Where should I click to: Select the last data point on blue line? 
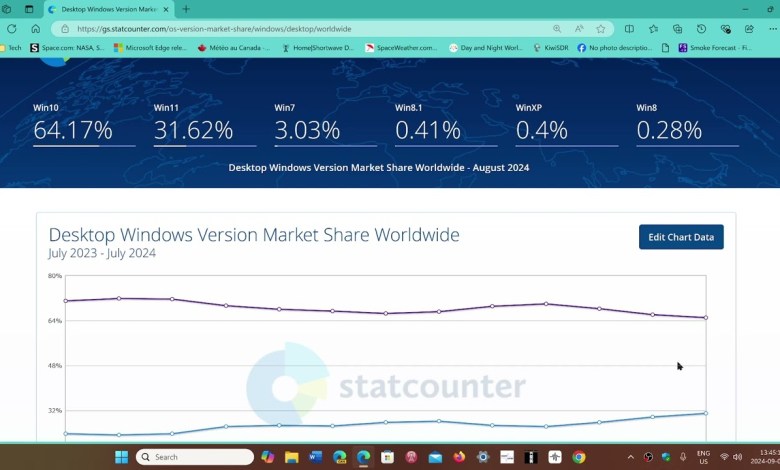705,413
